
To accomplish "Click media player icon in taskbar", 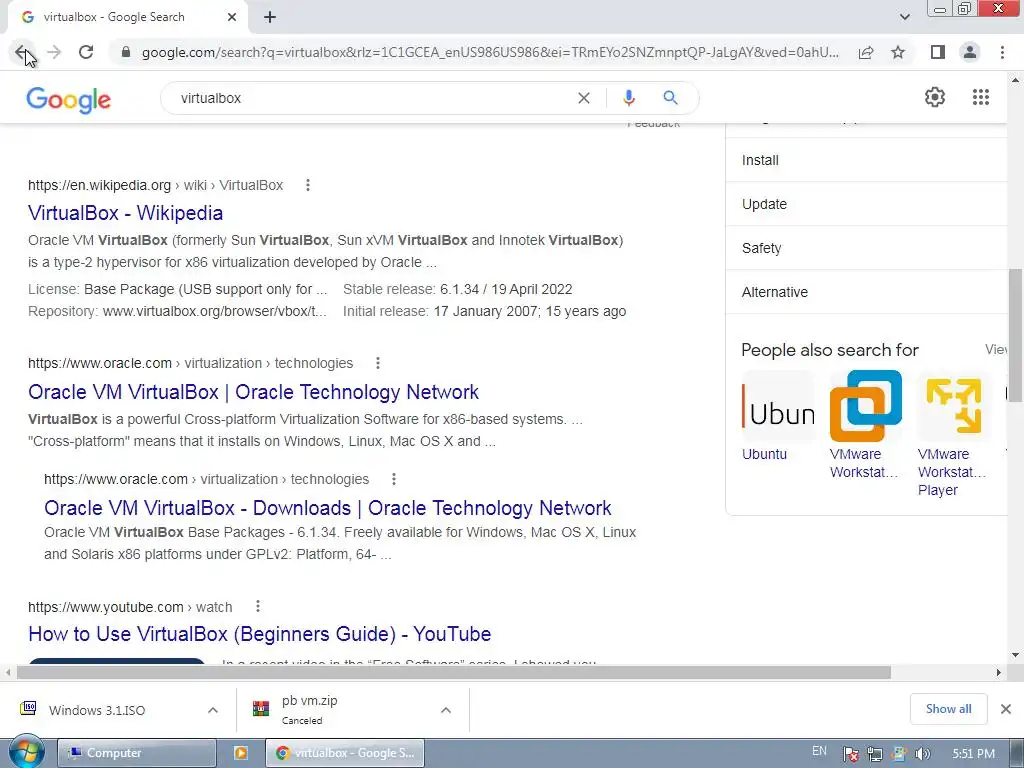I will click(x=240, y=753).
